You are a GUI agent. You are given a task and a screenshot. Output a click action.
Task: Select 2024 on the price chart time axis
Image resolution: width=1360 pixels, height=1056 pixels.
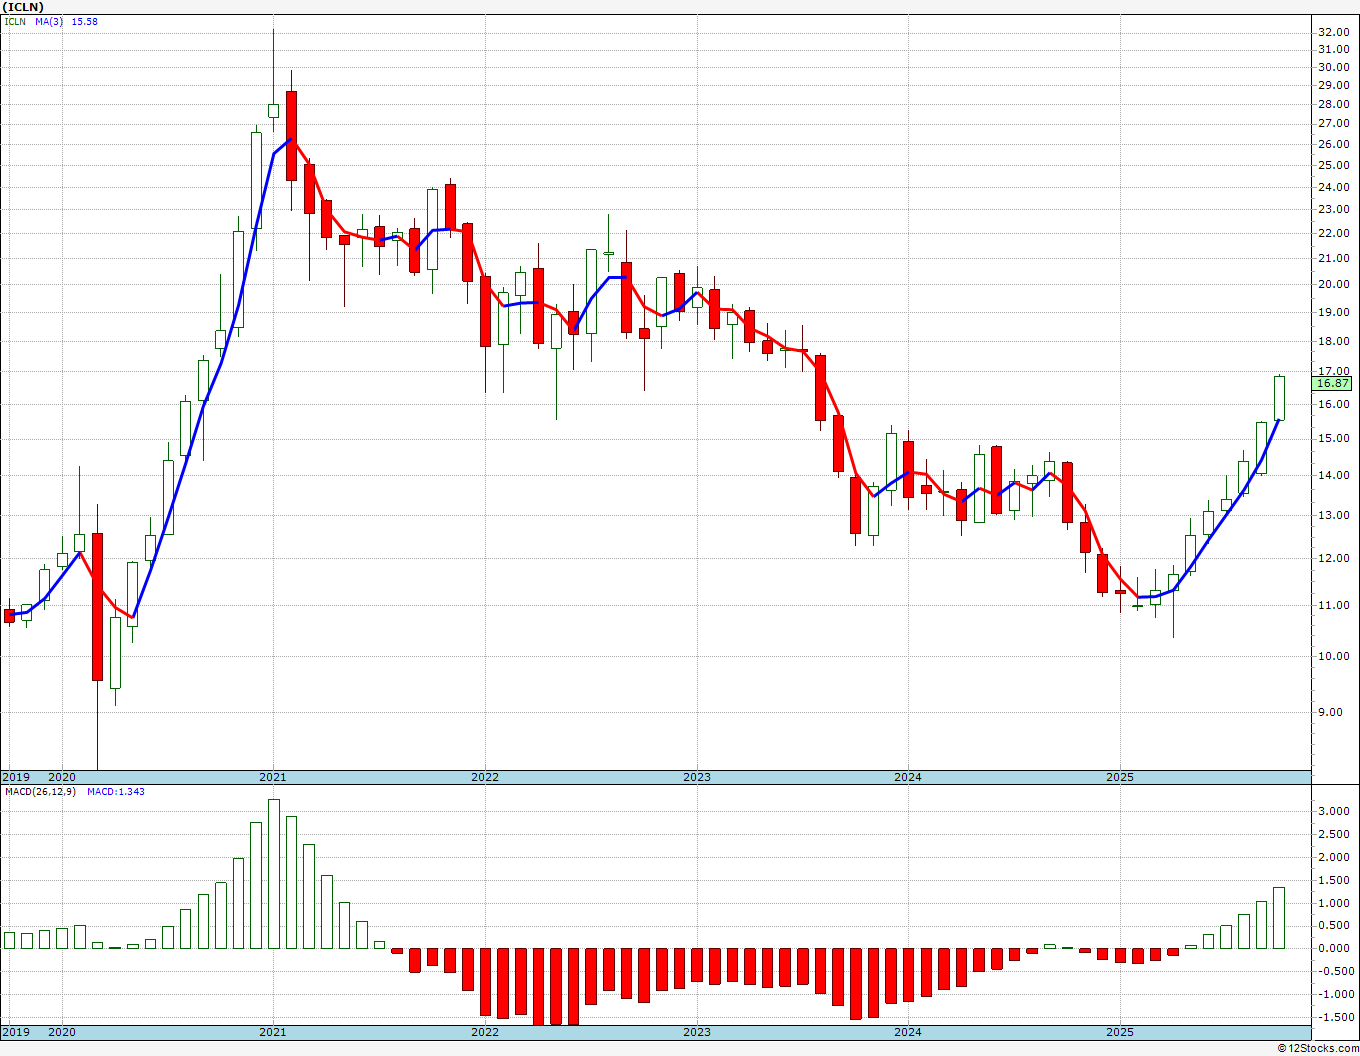click(908, 777)
